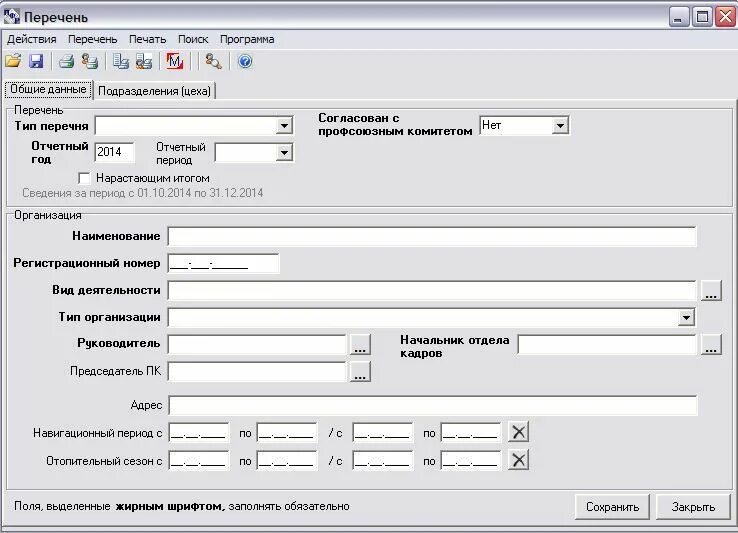
Task: Click the Председатель ПК input field
Action: pos(257,371)
